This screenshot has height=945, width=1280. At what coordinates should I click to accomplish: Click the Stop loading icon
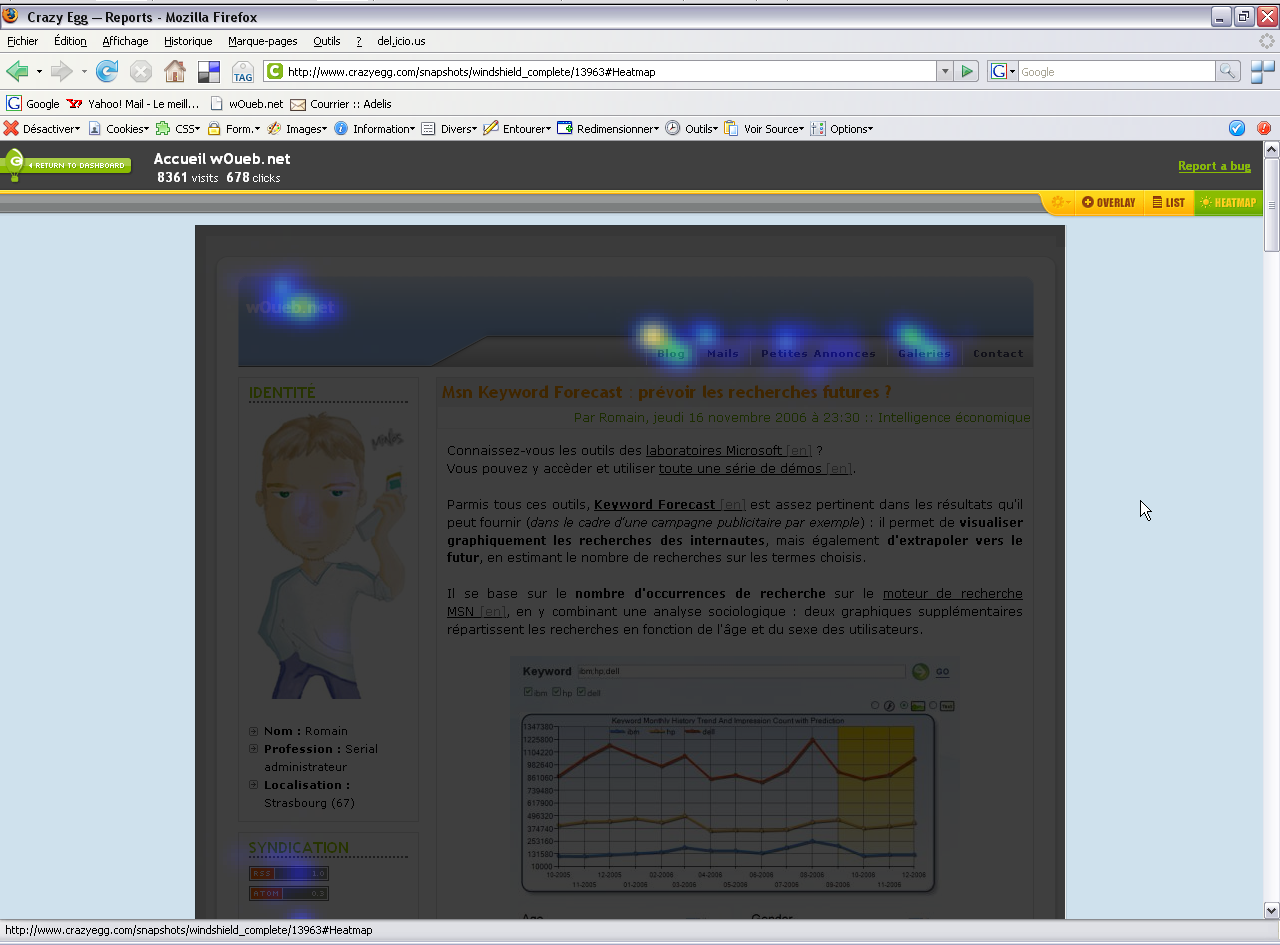click(141, 71)
